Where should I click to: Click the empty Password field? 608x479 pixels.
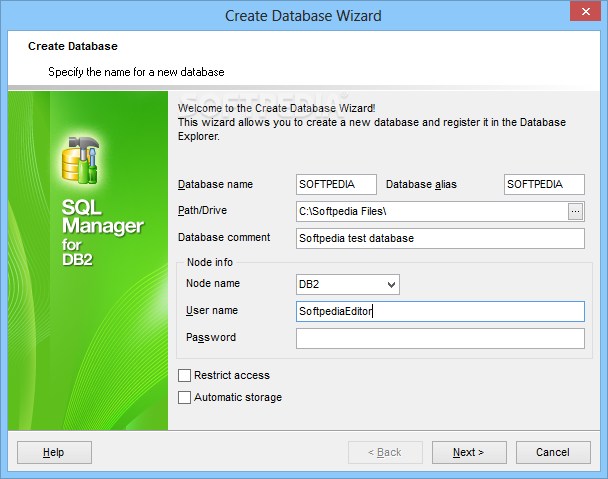click(x=440, y=339)
